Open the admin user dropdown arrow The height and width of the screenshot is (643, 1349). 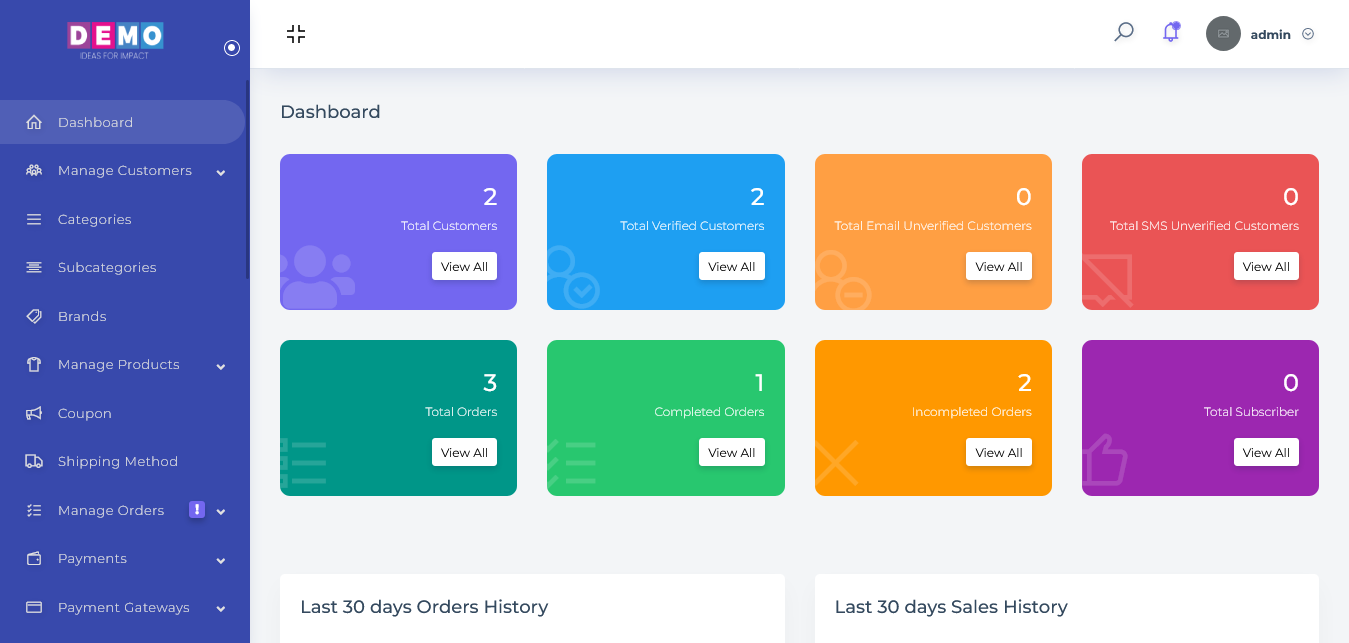pos(1308,34)
